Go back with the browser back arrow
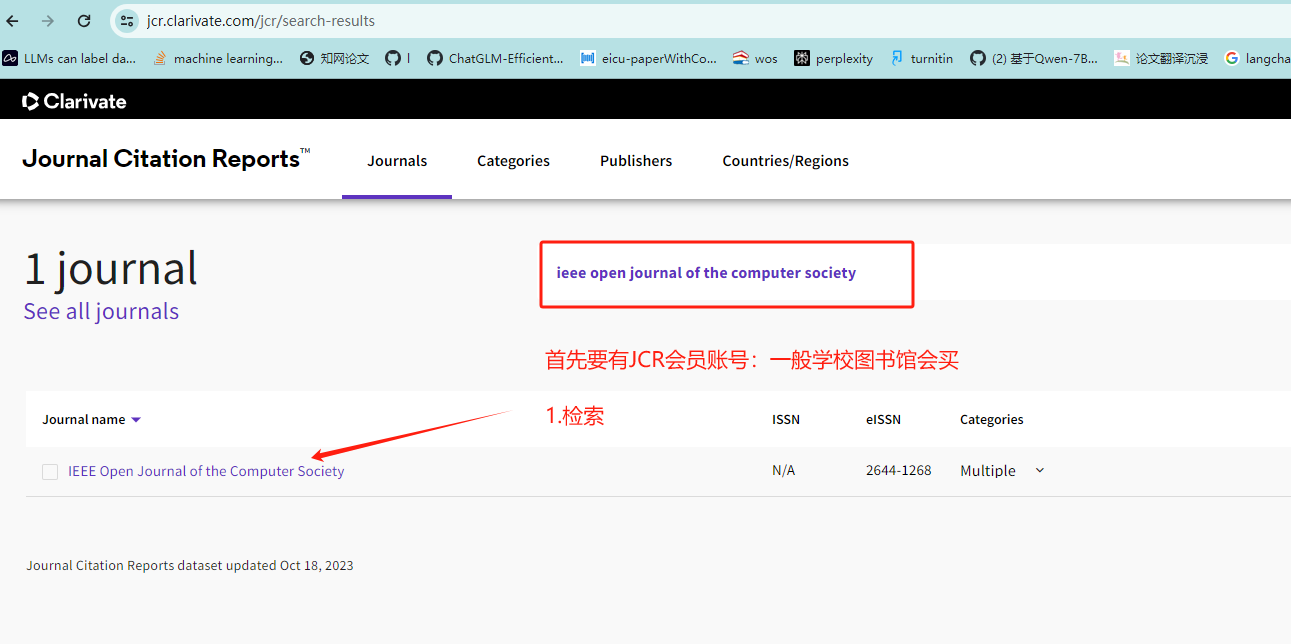 click(x=13, y=21)
